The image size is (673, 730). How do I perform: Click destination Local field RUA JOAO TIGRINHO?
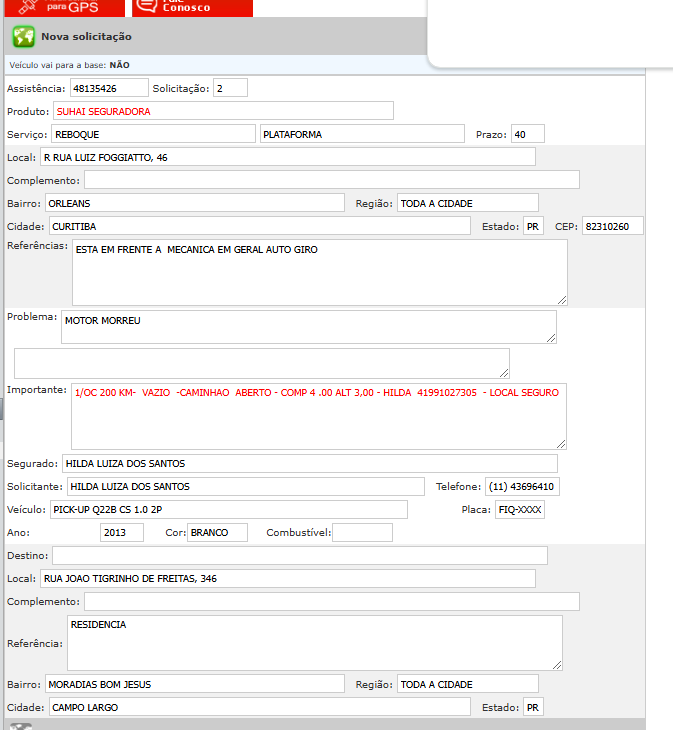[288, 578]
